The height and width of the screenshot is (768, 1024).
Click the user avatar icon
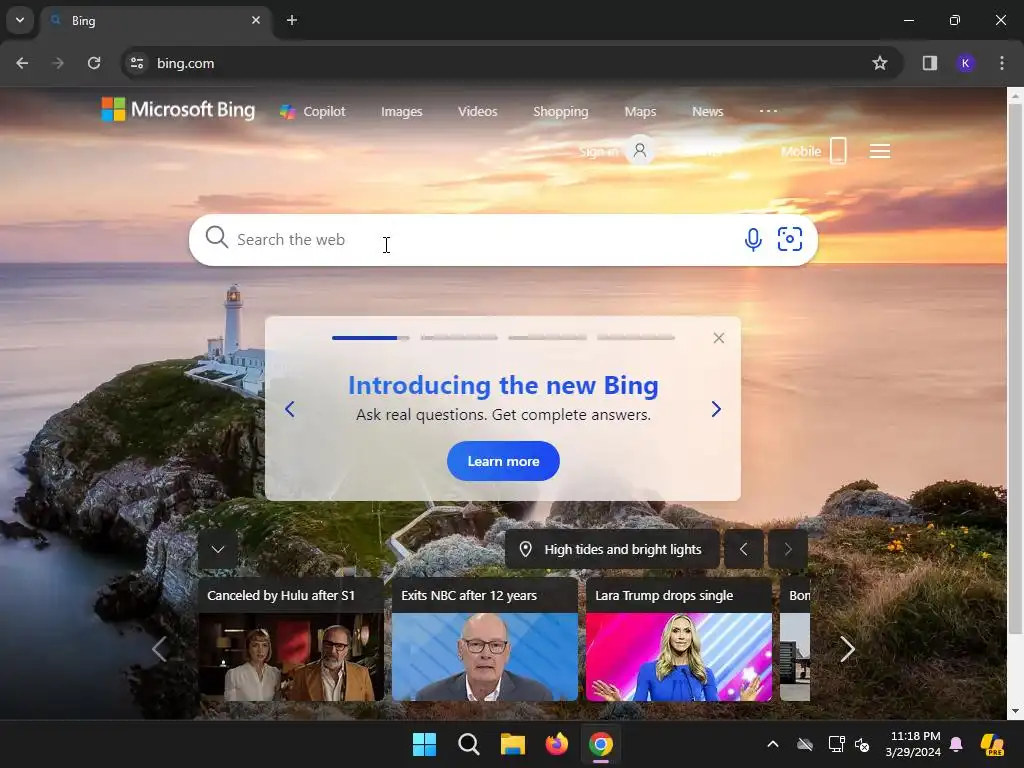[640, 151]
